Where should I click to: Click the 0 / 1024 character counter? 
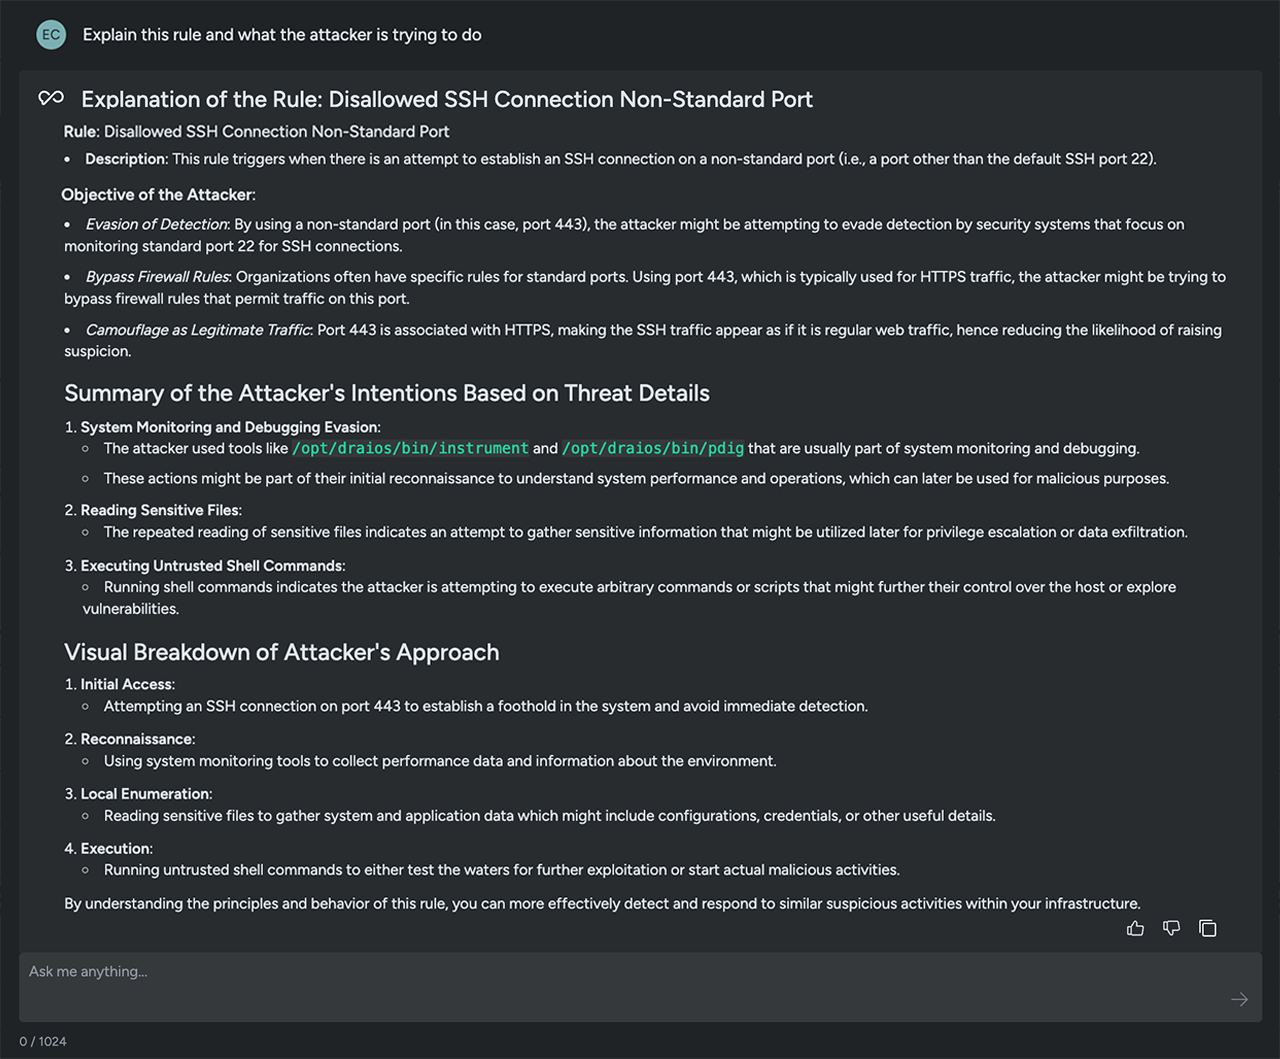[x=43, y=1041]
